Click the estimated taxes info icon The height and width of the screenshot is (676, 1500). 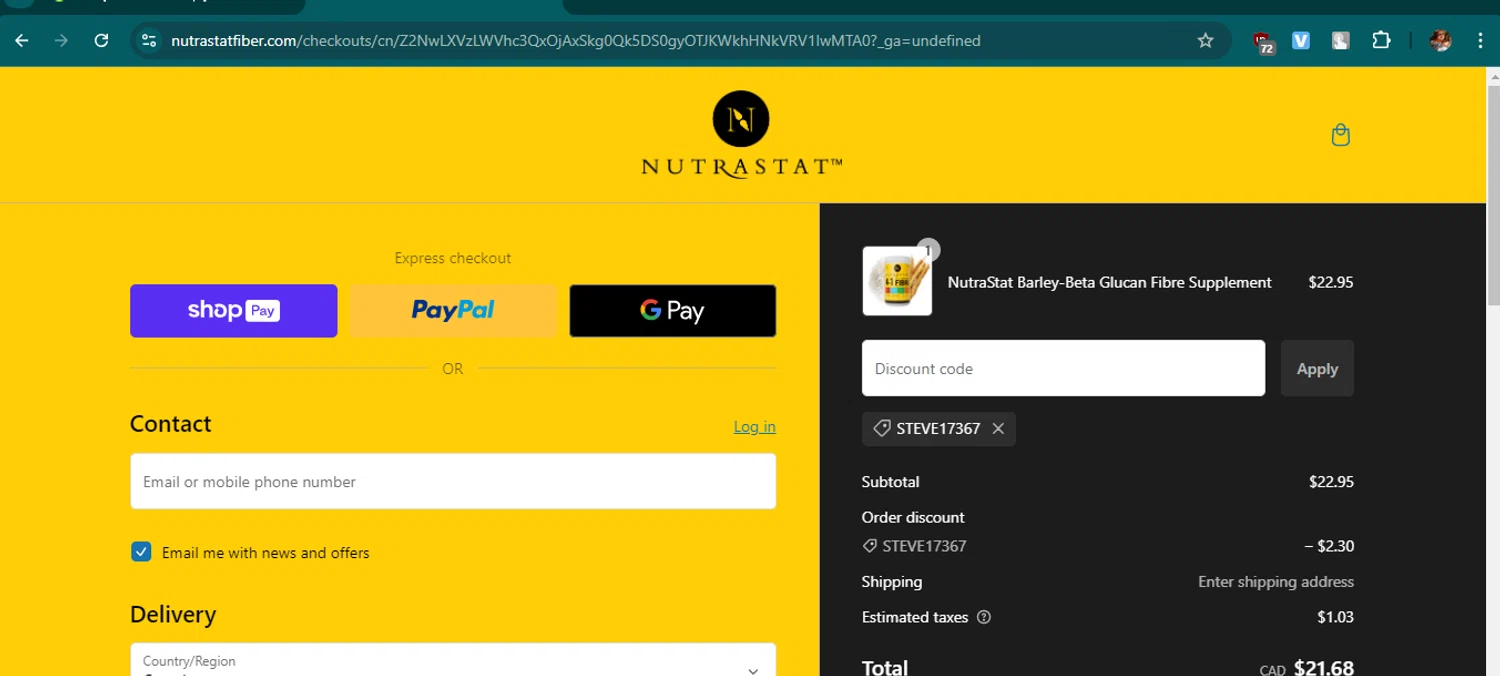tap(984, 617)
